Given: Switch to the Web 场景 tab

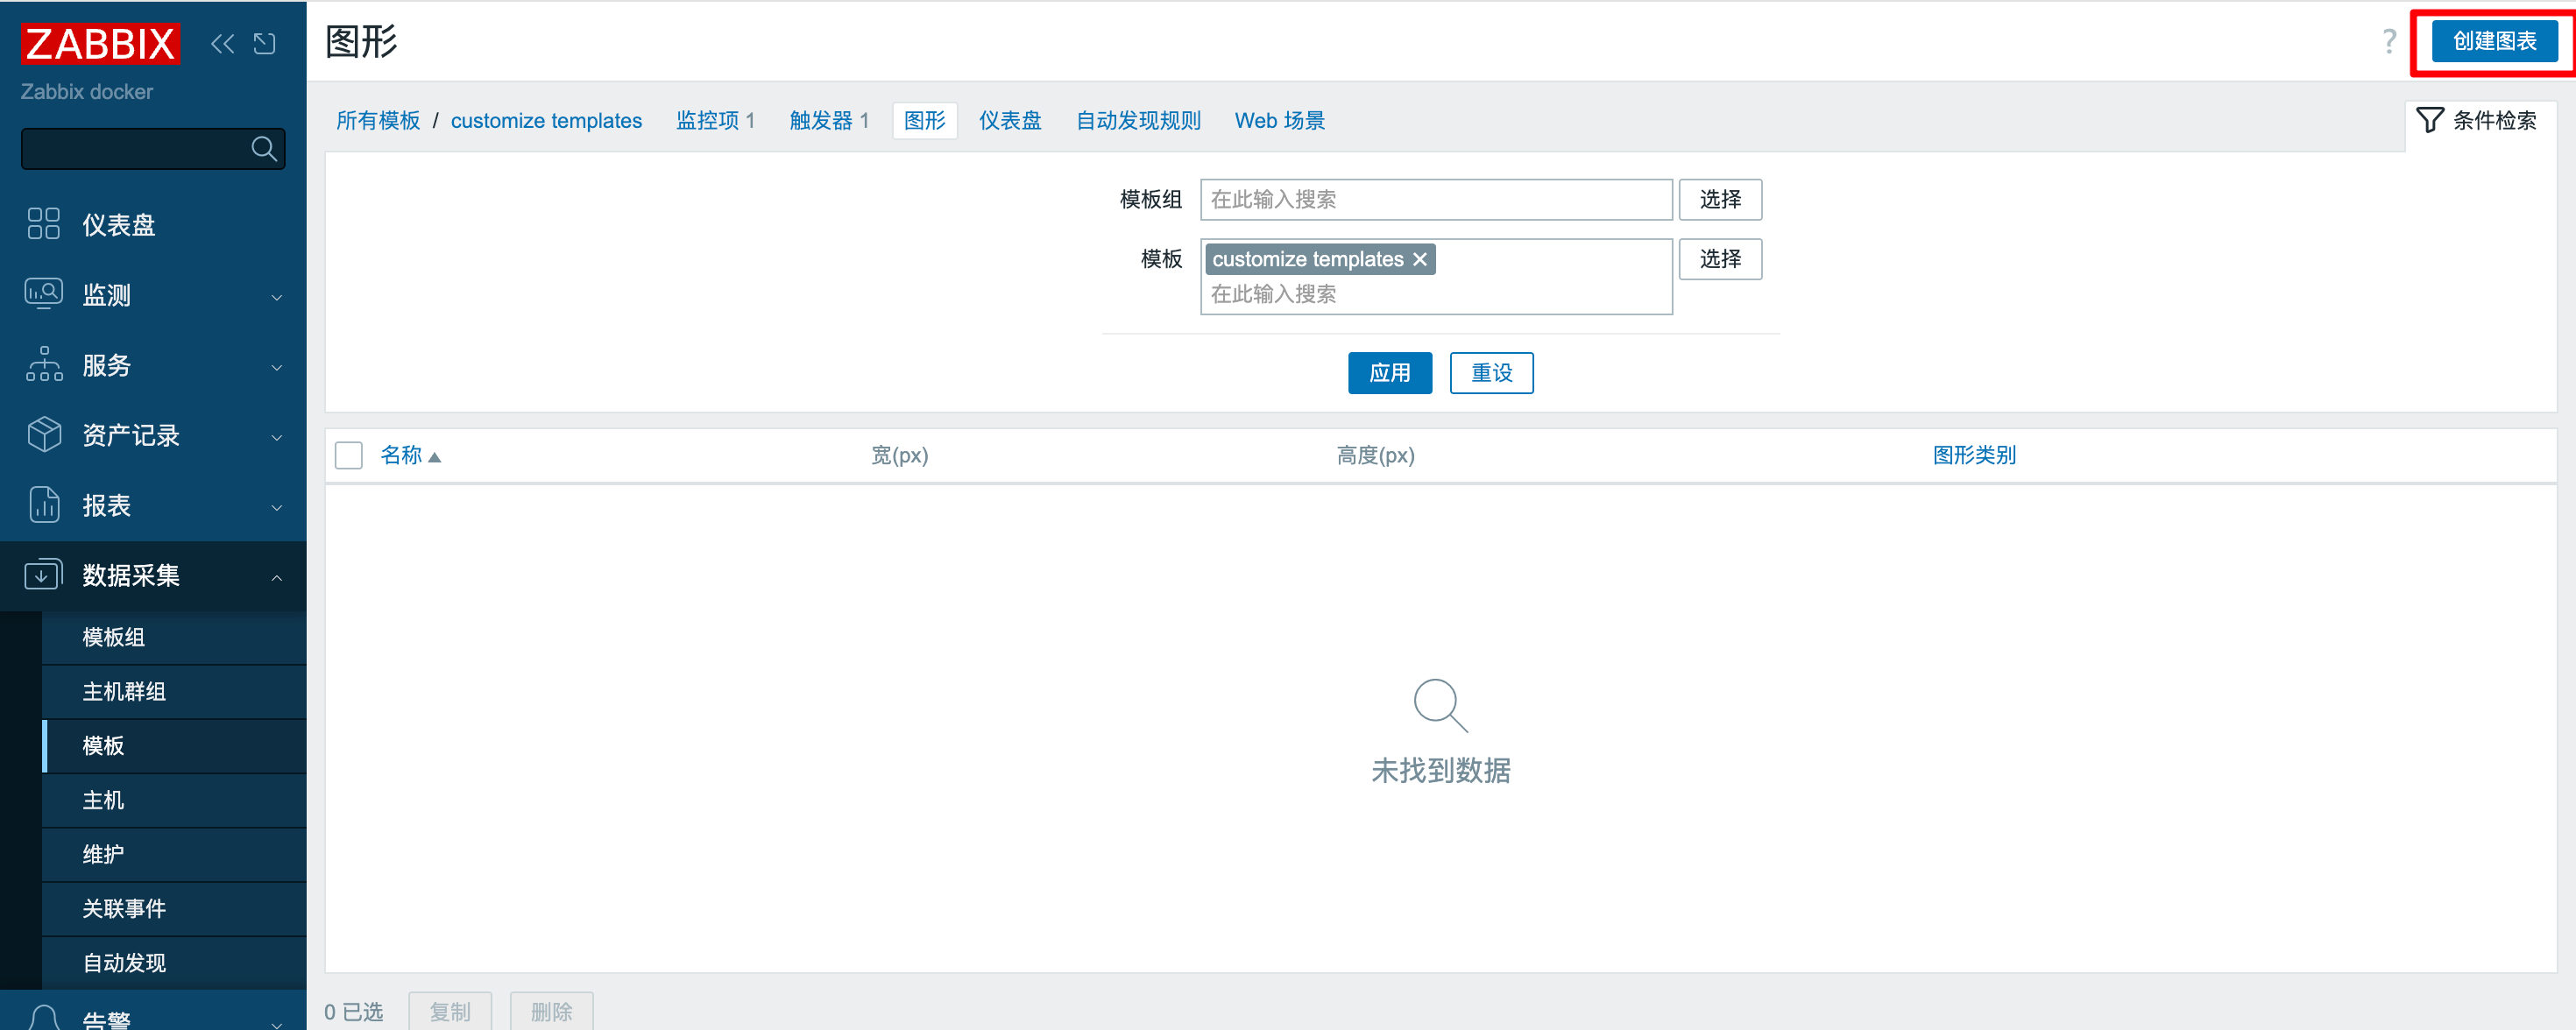Looking at the screenshot, I should 1279,121.
